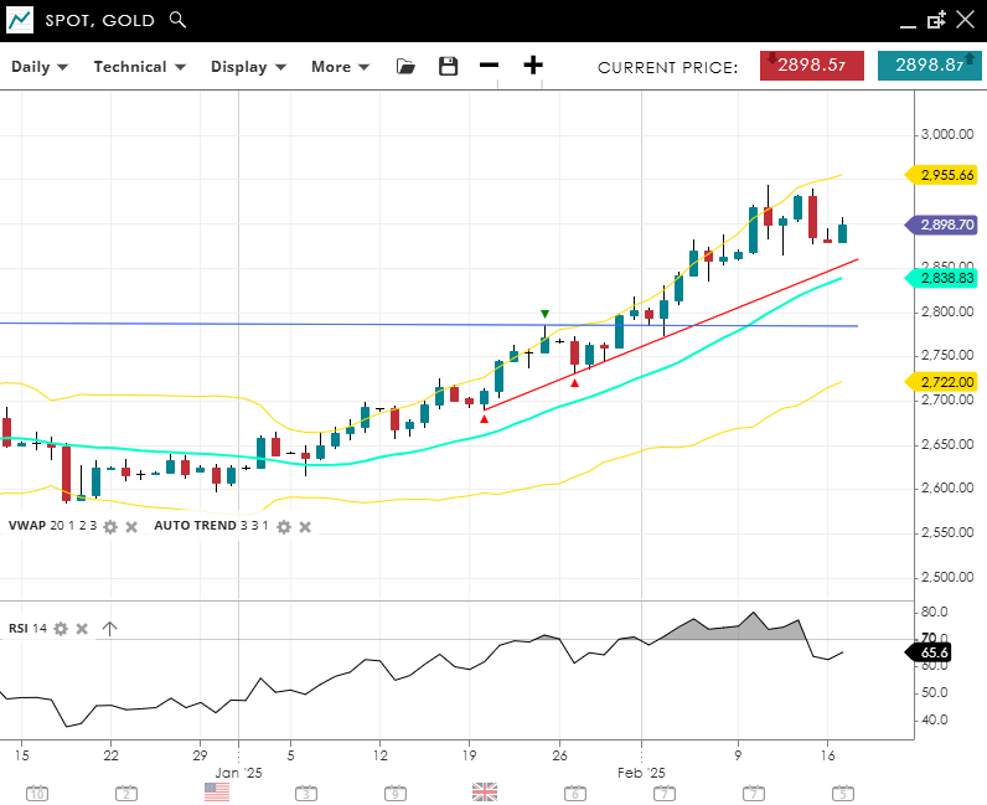Open the Display options dropdown
Viewport: 987px width, 805px height.
(x=248, y=67)
